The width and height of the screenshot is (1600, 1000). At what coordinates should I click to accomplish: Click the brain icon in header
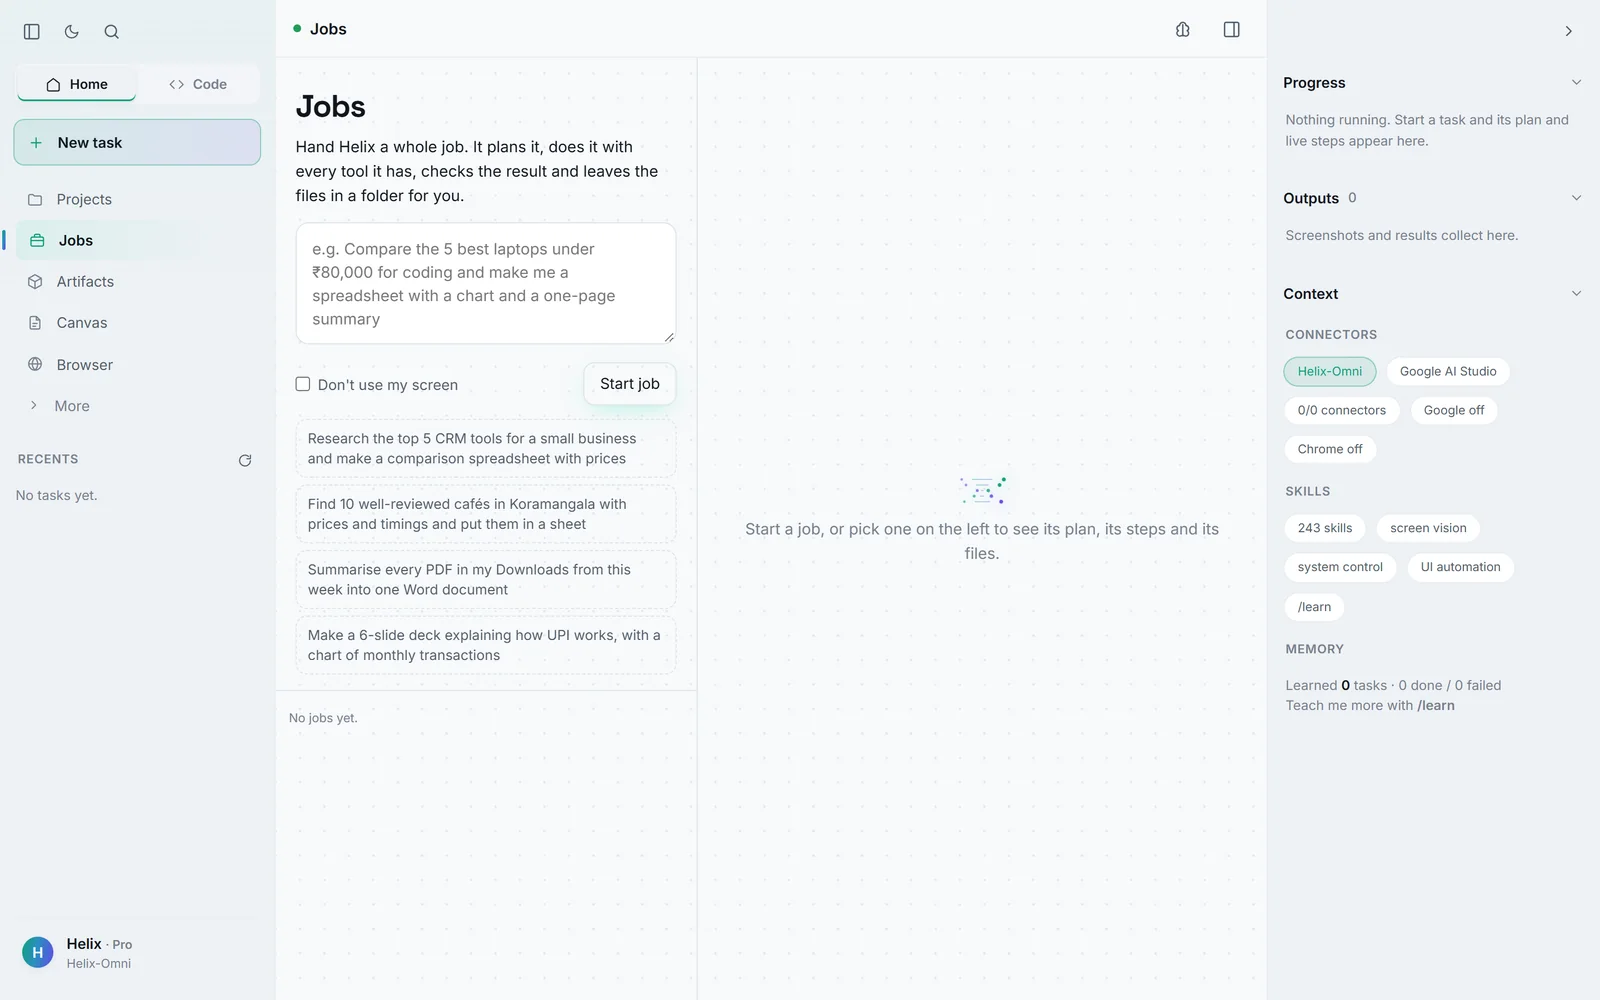point(1182,29)
